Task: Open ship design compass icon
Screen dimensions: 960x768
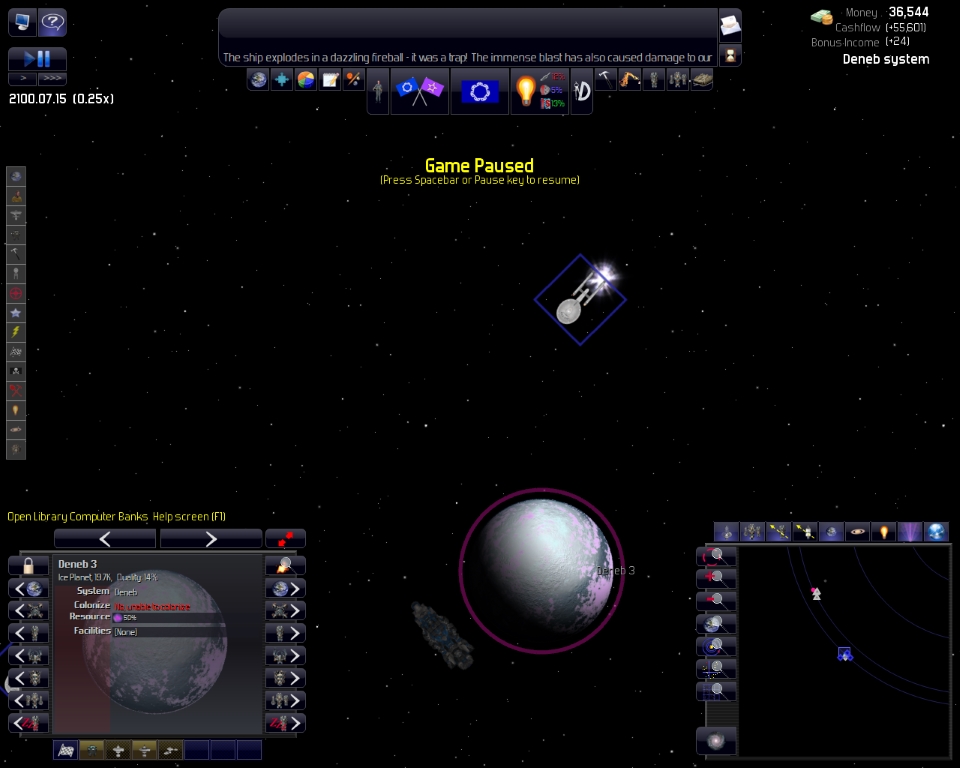Action: [x=582, y=91]
